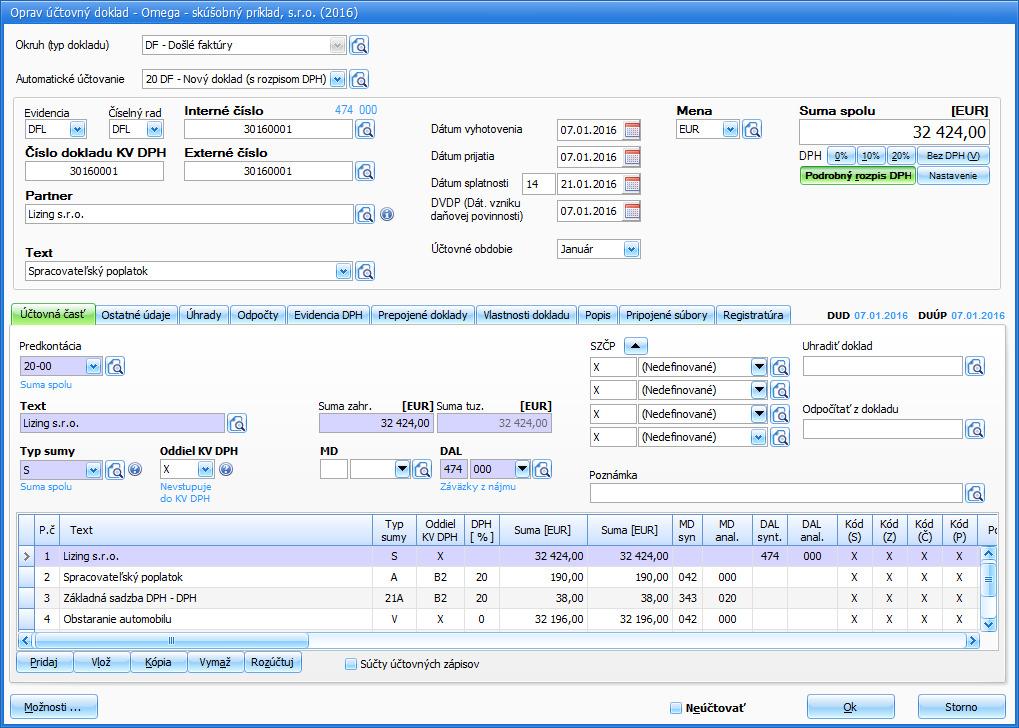Open partner lookup next to Lizing s.r.o.
The width and height of the screenshot is (1019, 728).
pos(365,214)
